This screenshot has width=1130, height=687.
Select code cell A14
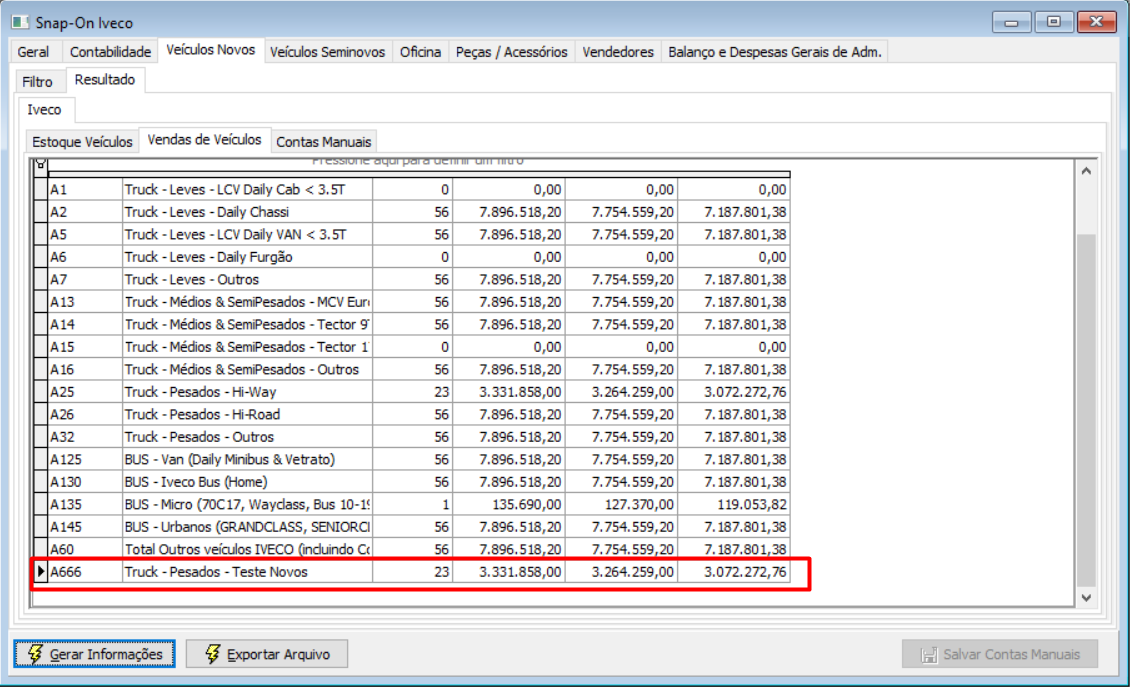pos(85,324)
